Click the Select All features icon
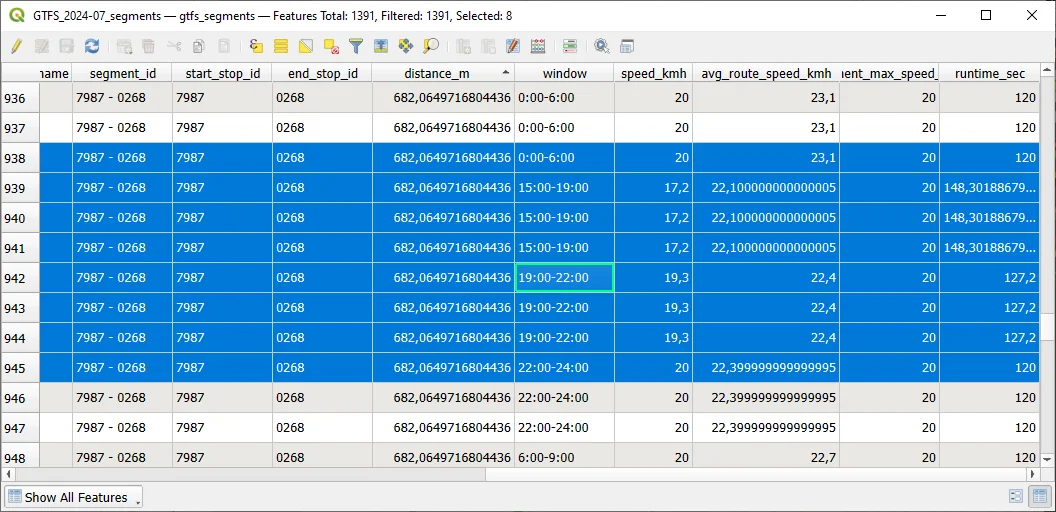The image size is (1056, 512). pyautogui.click(x=281, y=46)
